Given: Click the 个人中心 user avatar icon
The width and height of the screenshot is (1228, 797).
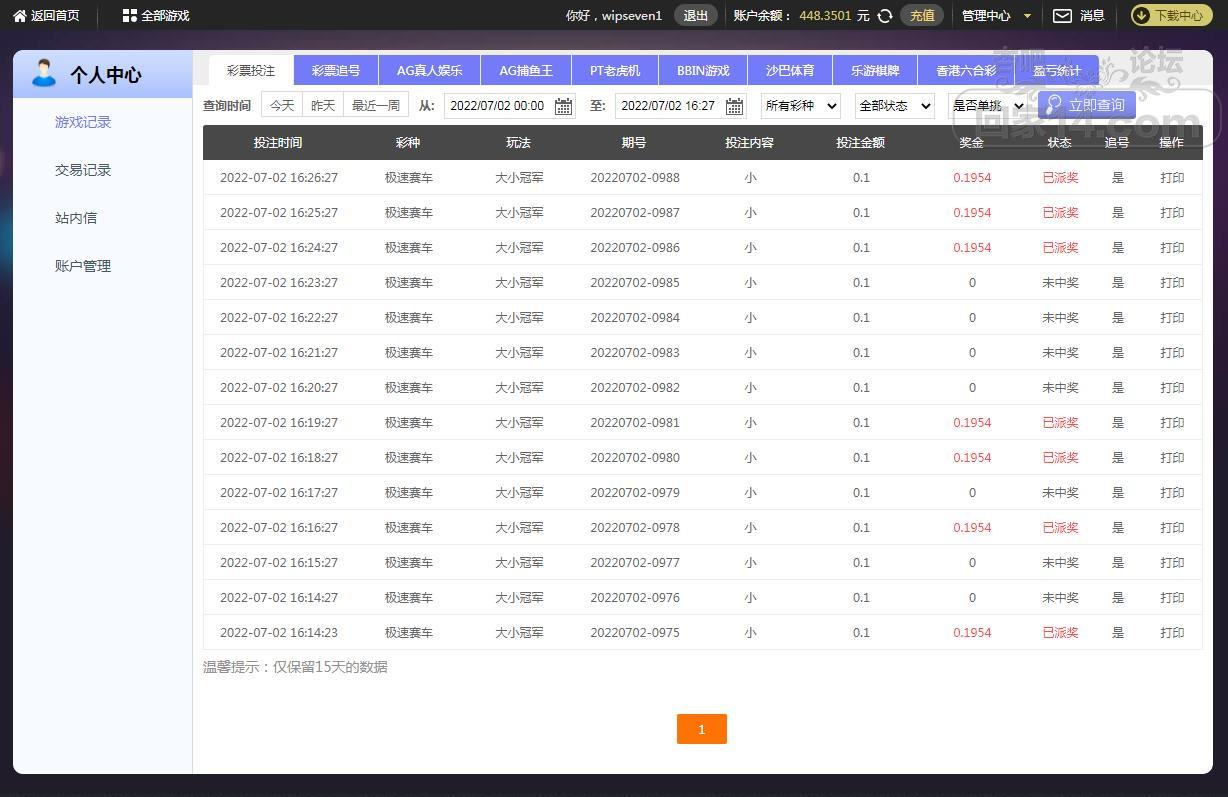Looking at the screenshot, I should (x=44, y=74).
